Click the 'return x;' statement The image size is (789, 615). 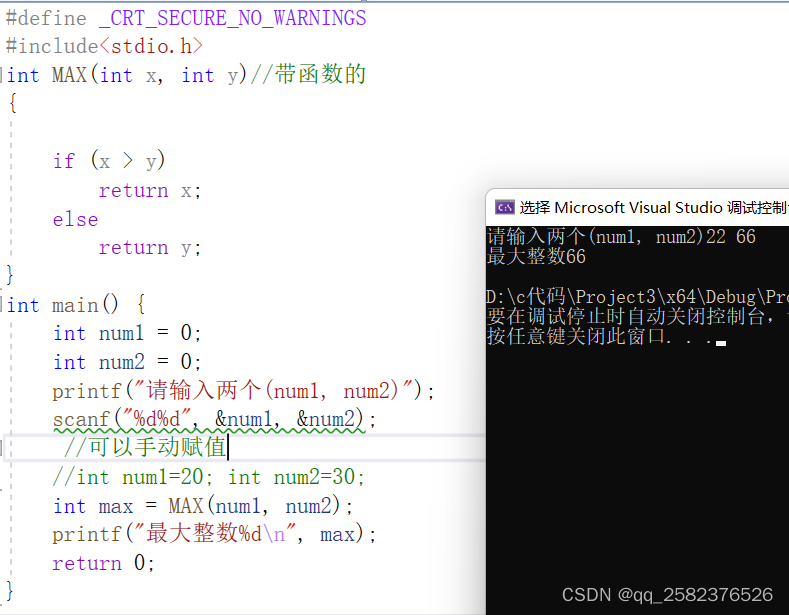[150, 191]
